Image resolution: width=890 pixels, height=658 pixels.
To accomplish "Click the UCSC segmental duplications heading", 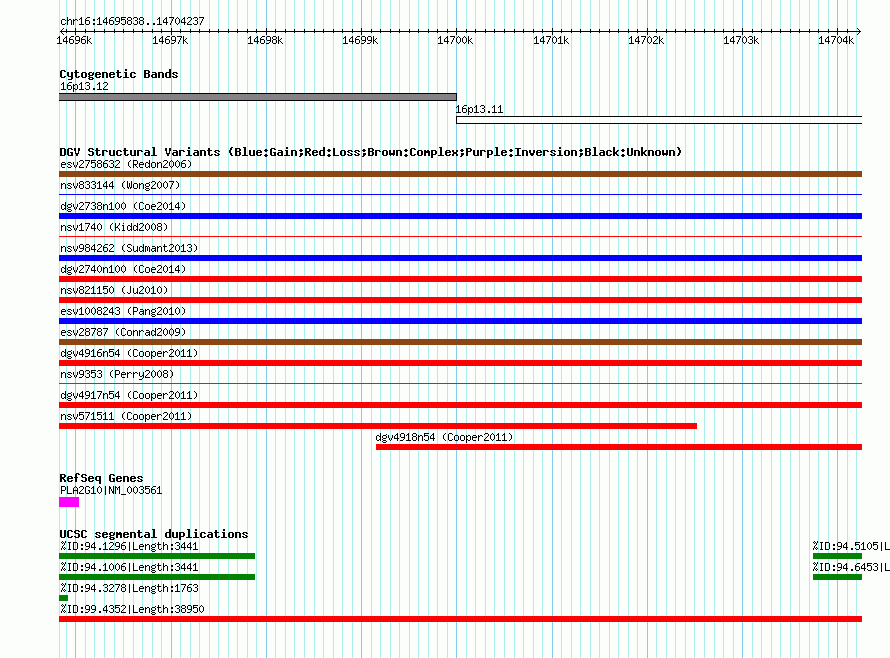I will coord(154,534).
